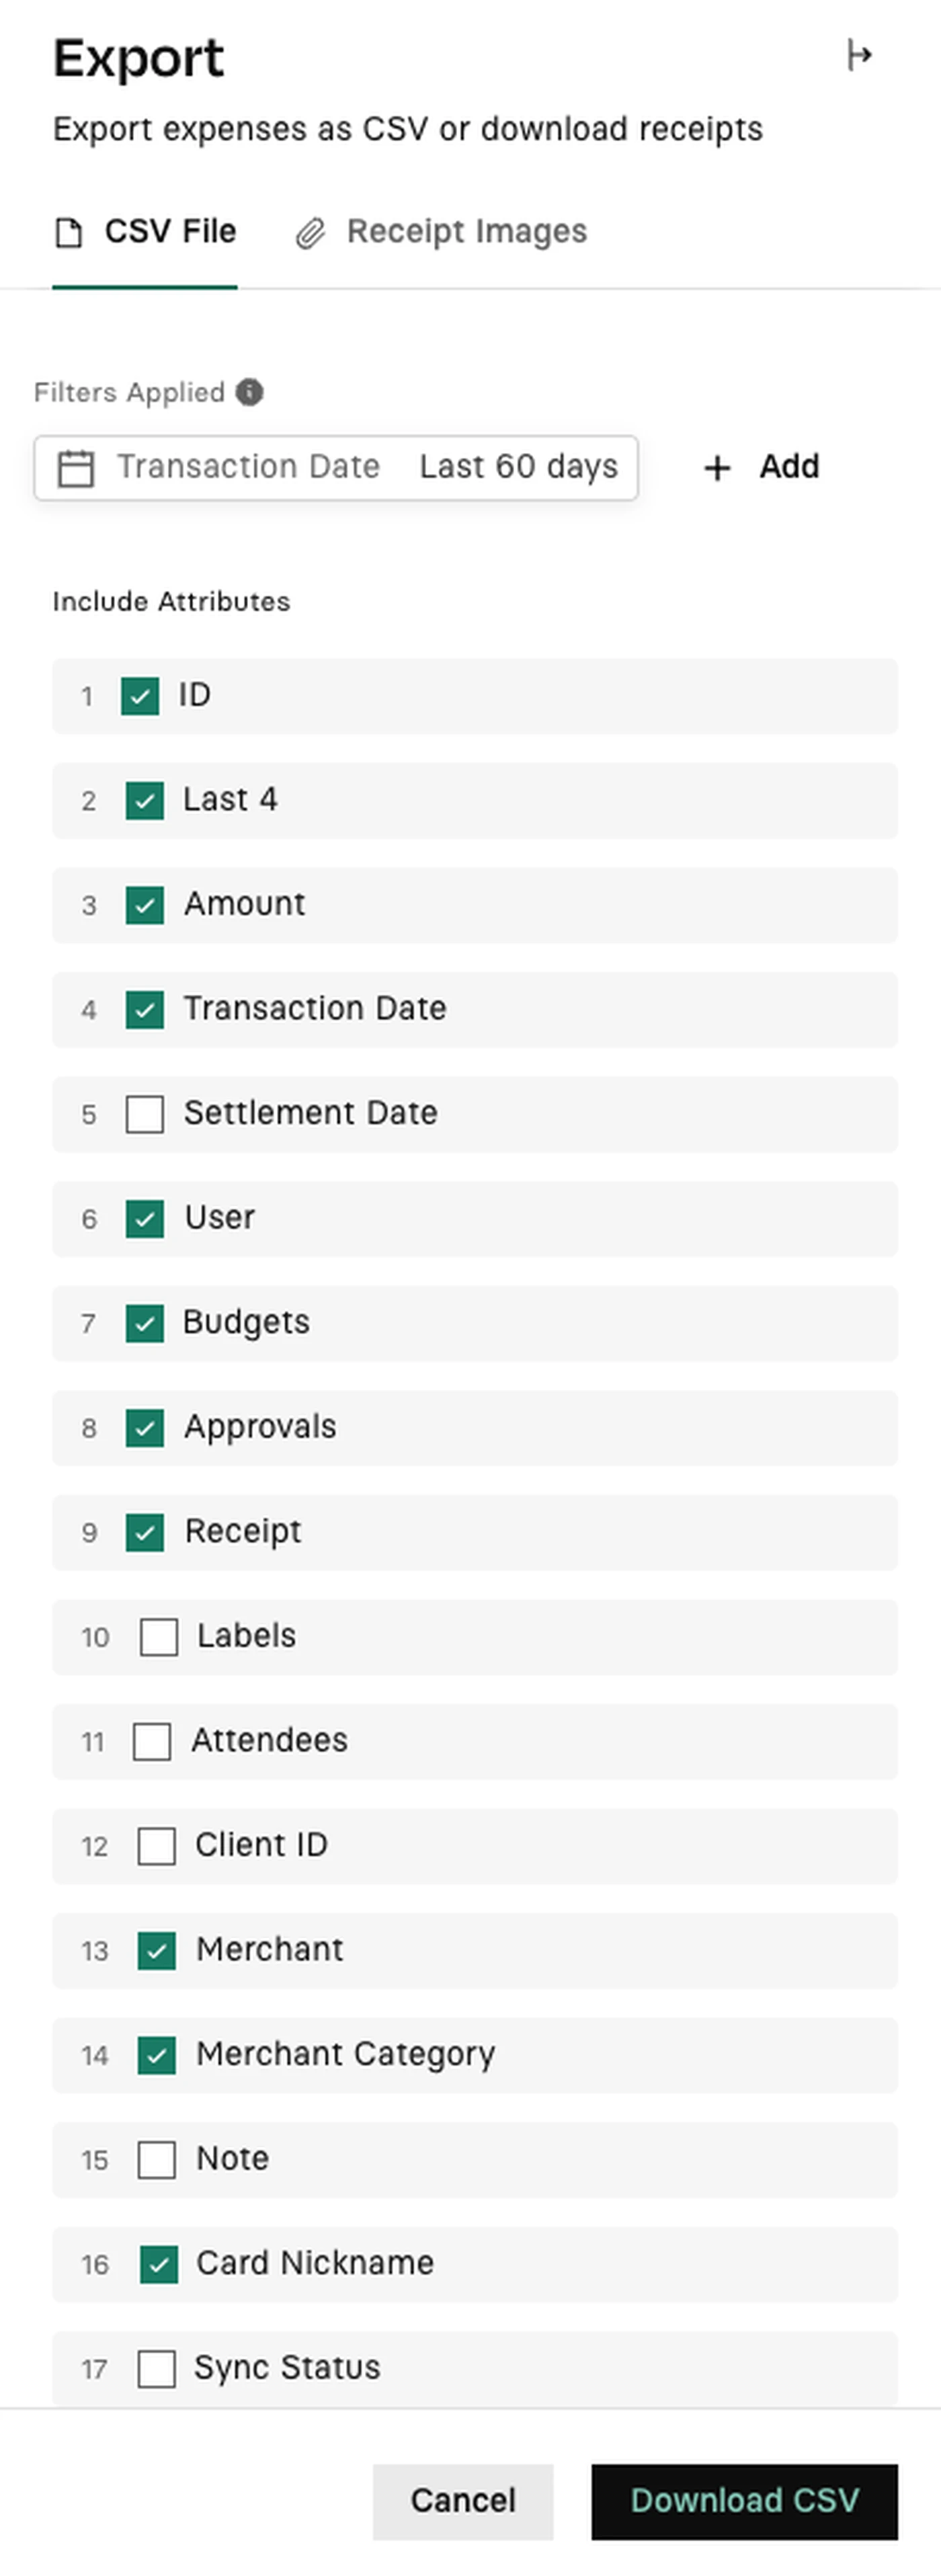The width and height of the screenshot is (941, 2576).
Task: Collapse the Export panel with arrow icon
Action: tap(859, 55)
